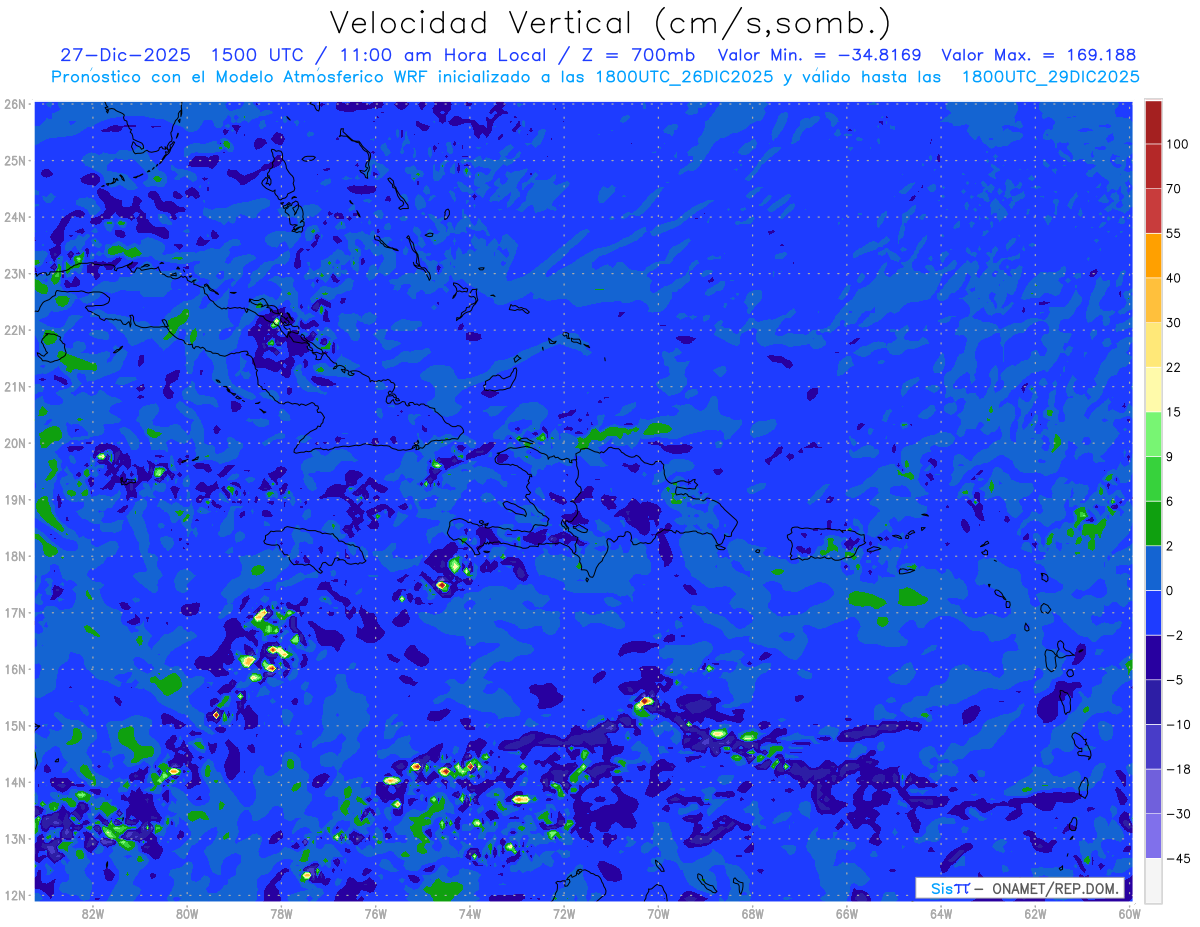
Task: Click the "76W" longitude label
Action: click(375, 914)
